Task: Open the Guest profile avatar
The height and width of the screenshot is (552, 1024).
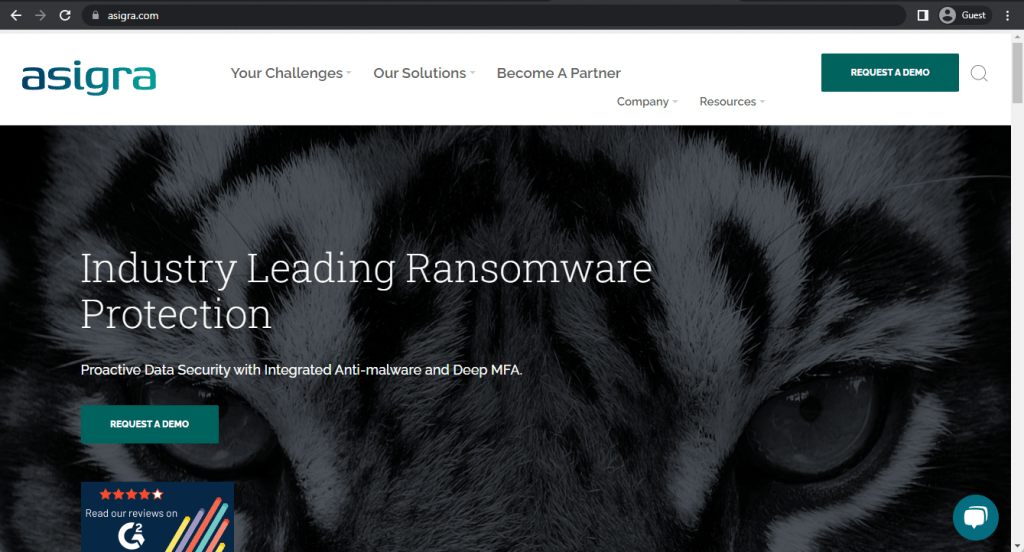Action: click(x=947, y=15)
